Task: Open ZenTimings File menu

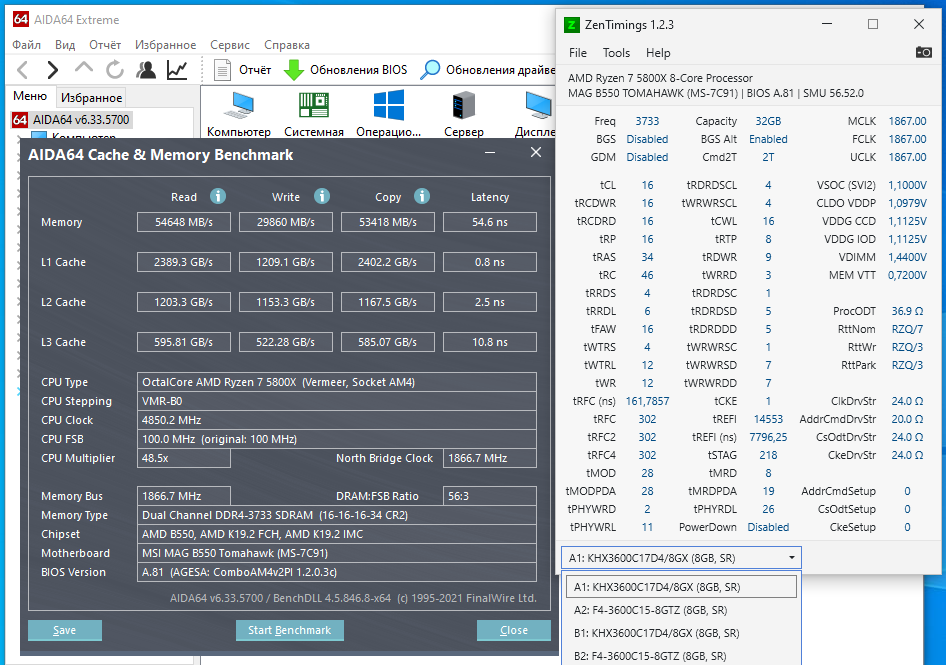Action: click(577, 53)
